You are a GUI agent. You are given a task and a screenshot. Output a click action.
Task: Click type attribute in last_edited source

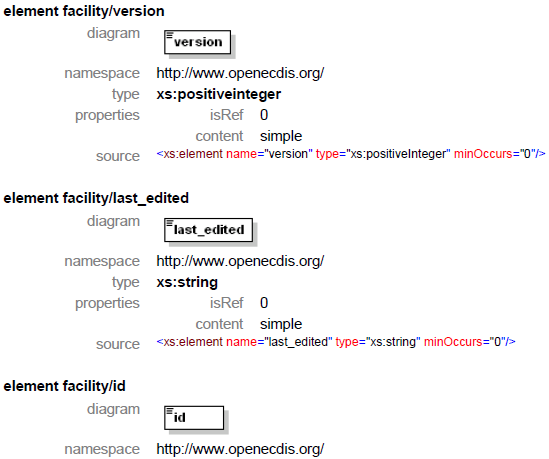(347, 342)
